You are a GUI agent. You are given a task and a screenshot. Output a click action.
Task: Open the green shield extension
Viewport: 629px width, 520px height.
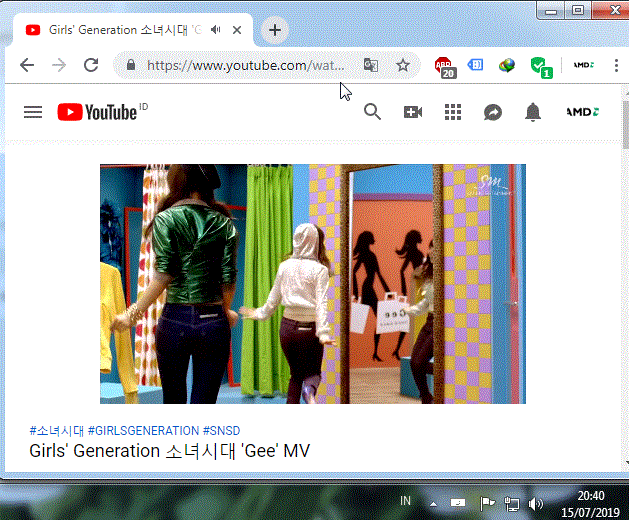[541, 67]
